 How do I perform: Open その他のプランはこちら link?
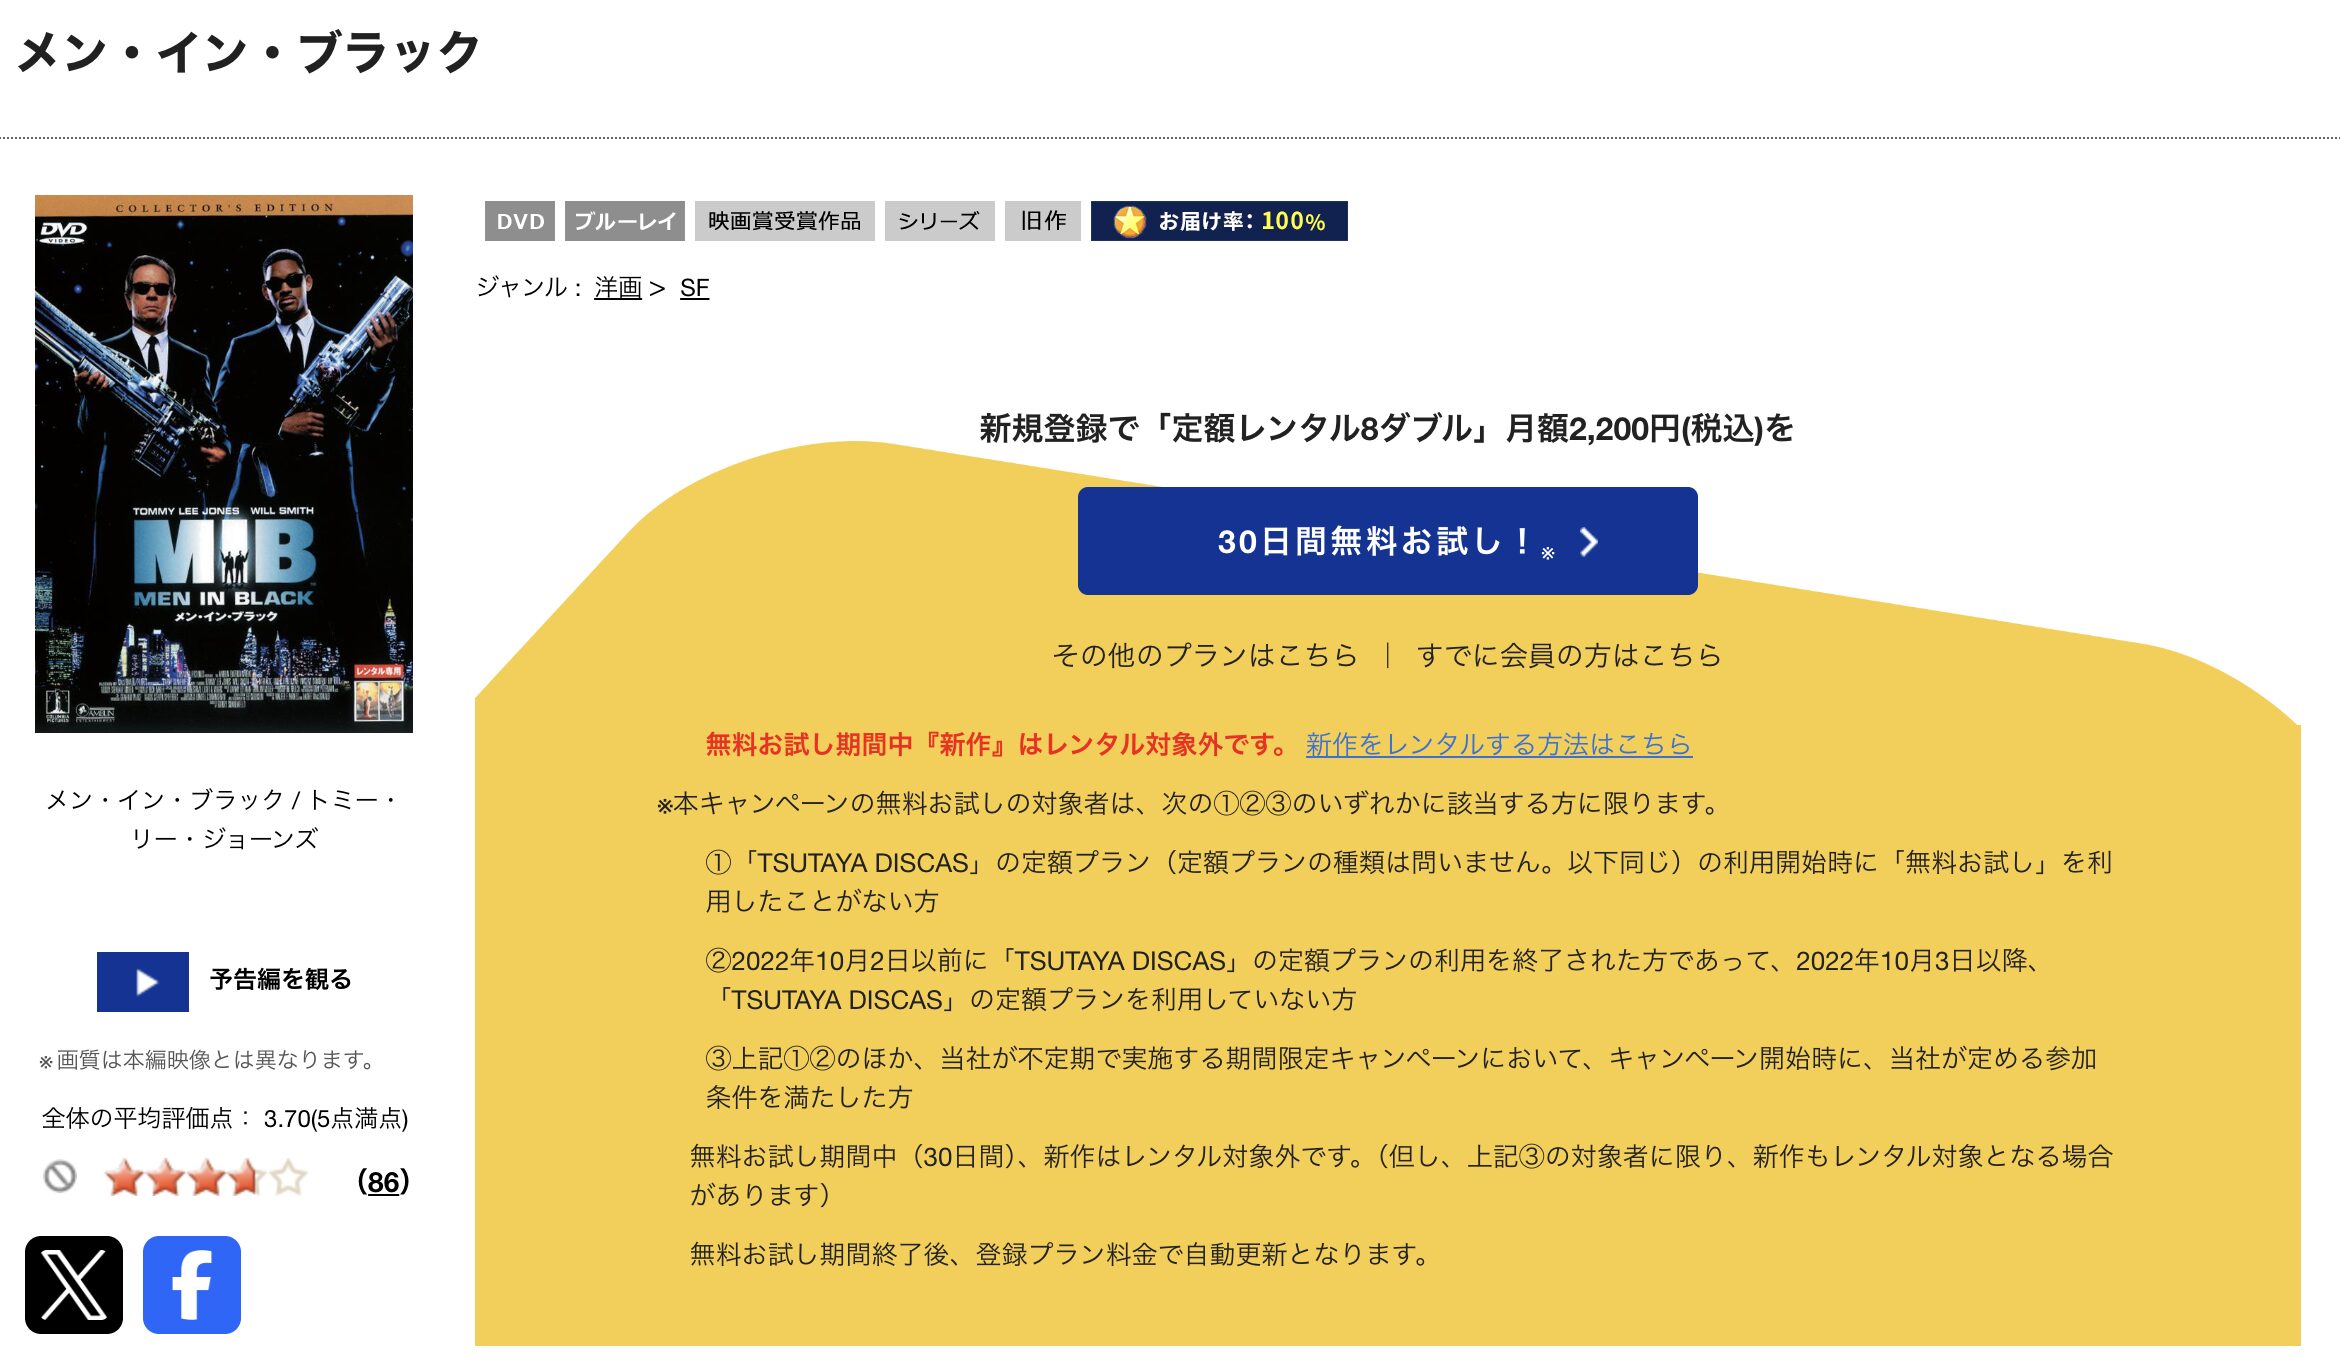pos(1205,655)
